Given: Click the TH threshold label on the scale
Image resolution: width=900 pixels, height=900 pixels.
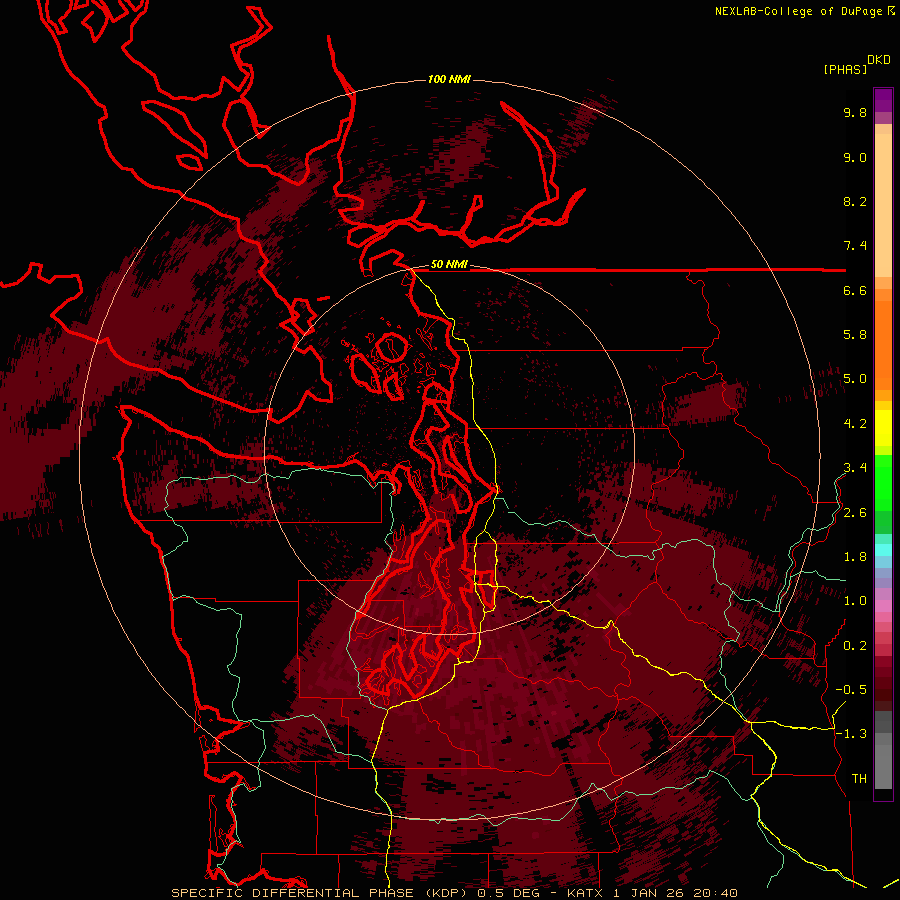Looking at the screenshot, I should point(859,779).
